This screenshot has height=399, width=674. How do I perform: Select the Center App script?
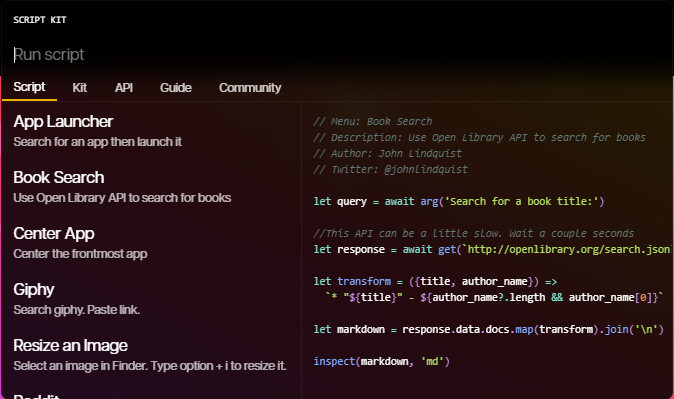pyautogui.click(x=151, y=242)
